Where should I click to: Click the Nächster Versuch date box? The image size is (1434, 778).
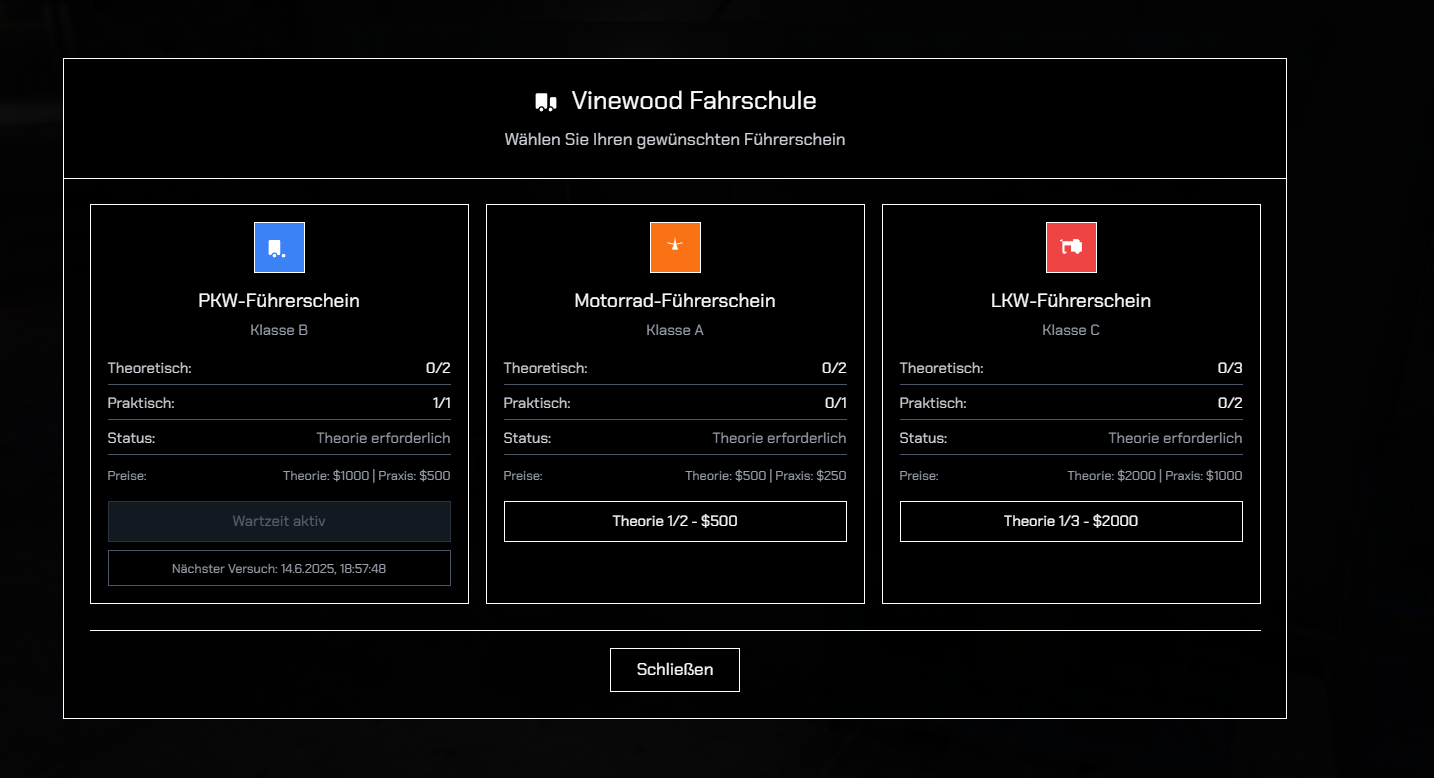[x=279, y=568]
